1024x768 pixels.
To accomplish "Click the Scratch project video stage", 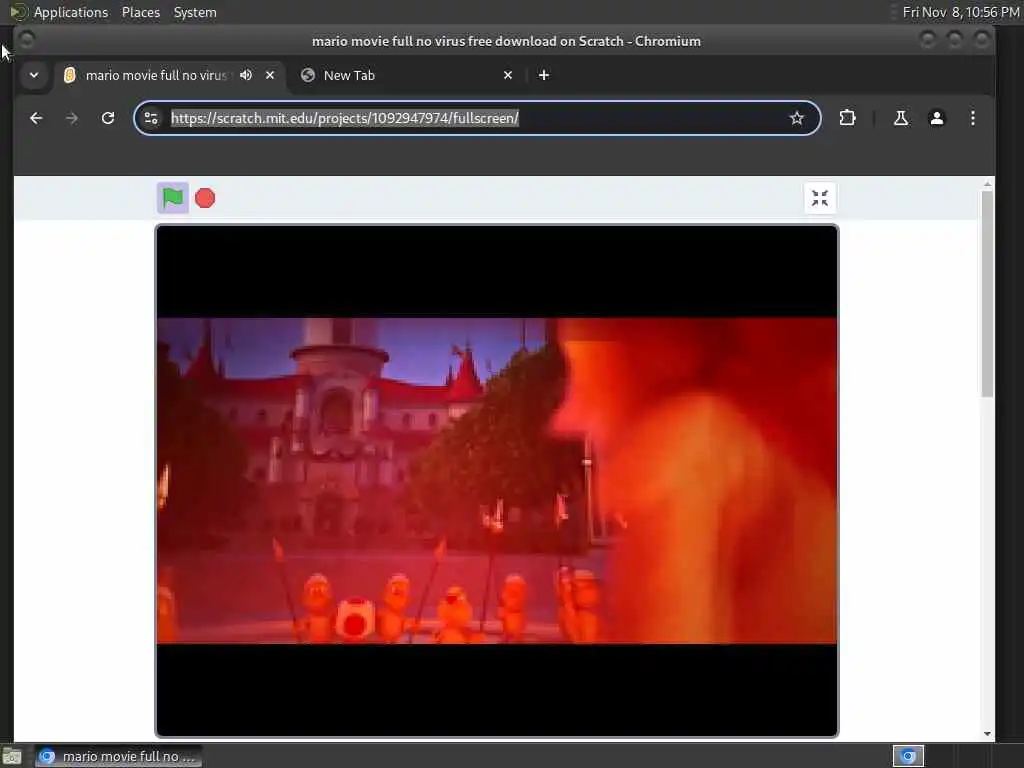I will click(x=496, y=481).
